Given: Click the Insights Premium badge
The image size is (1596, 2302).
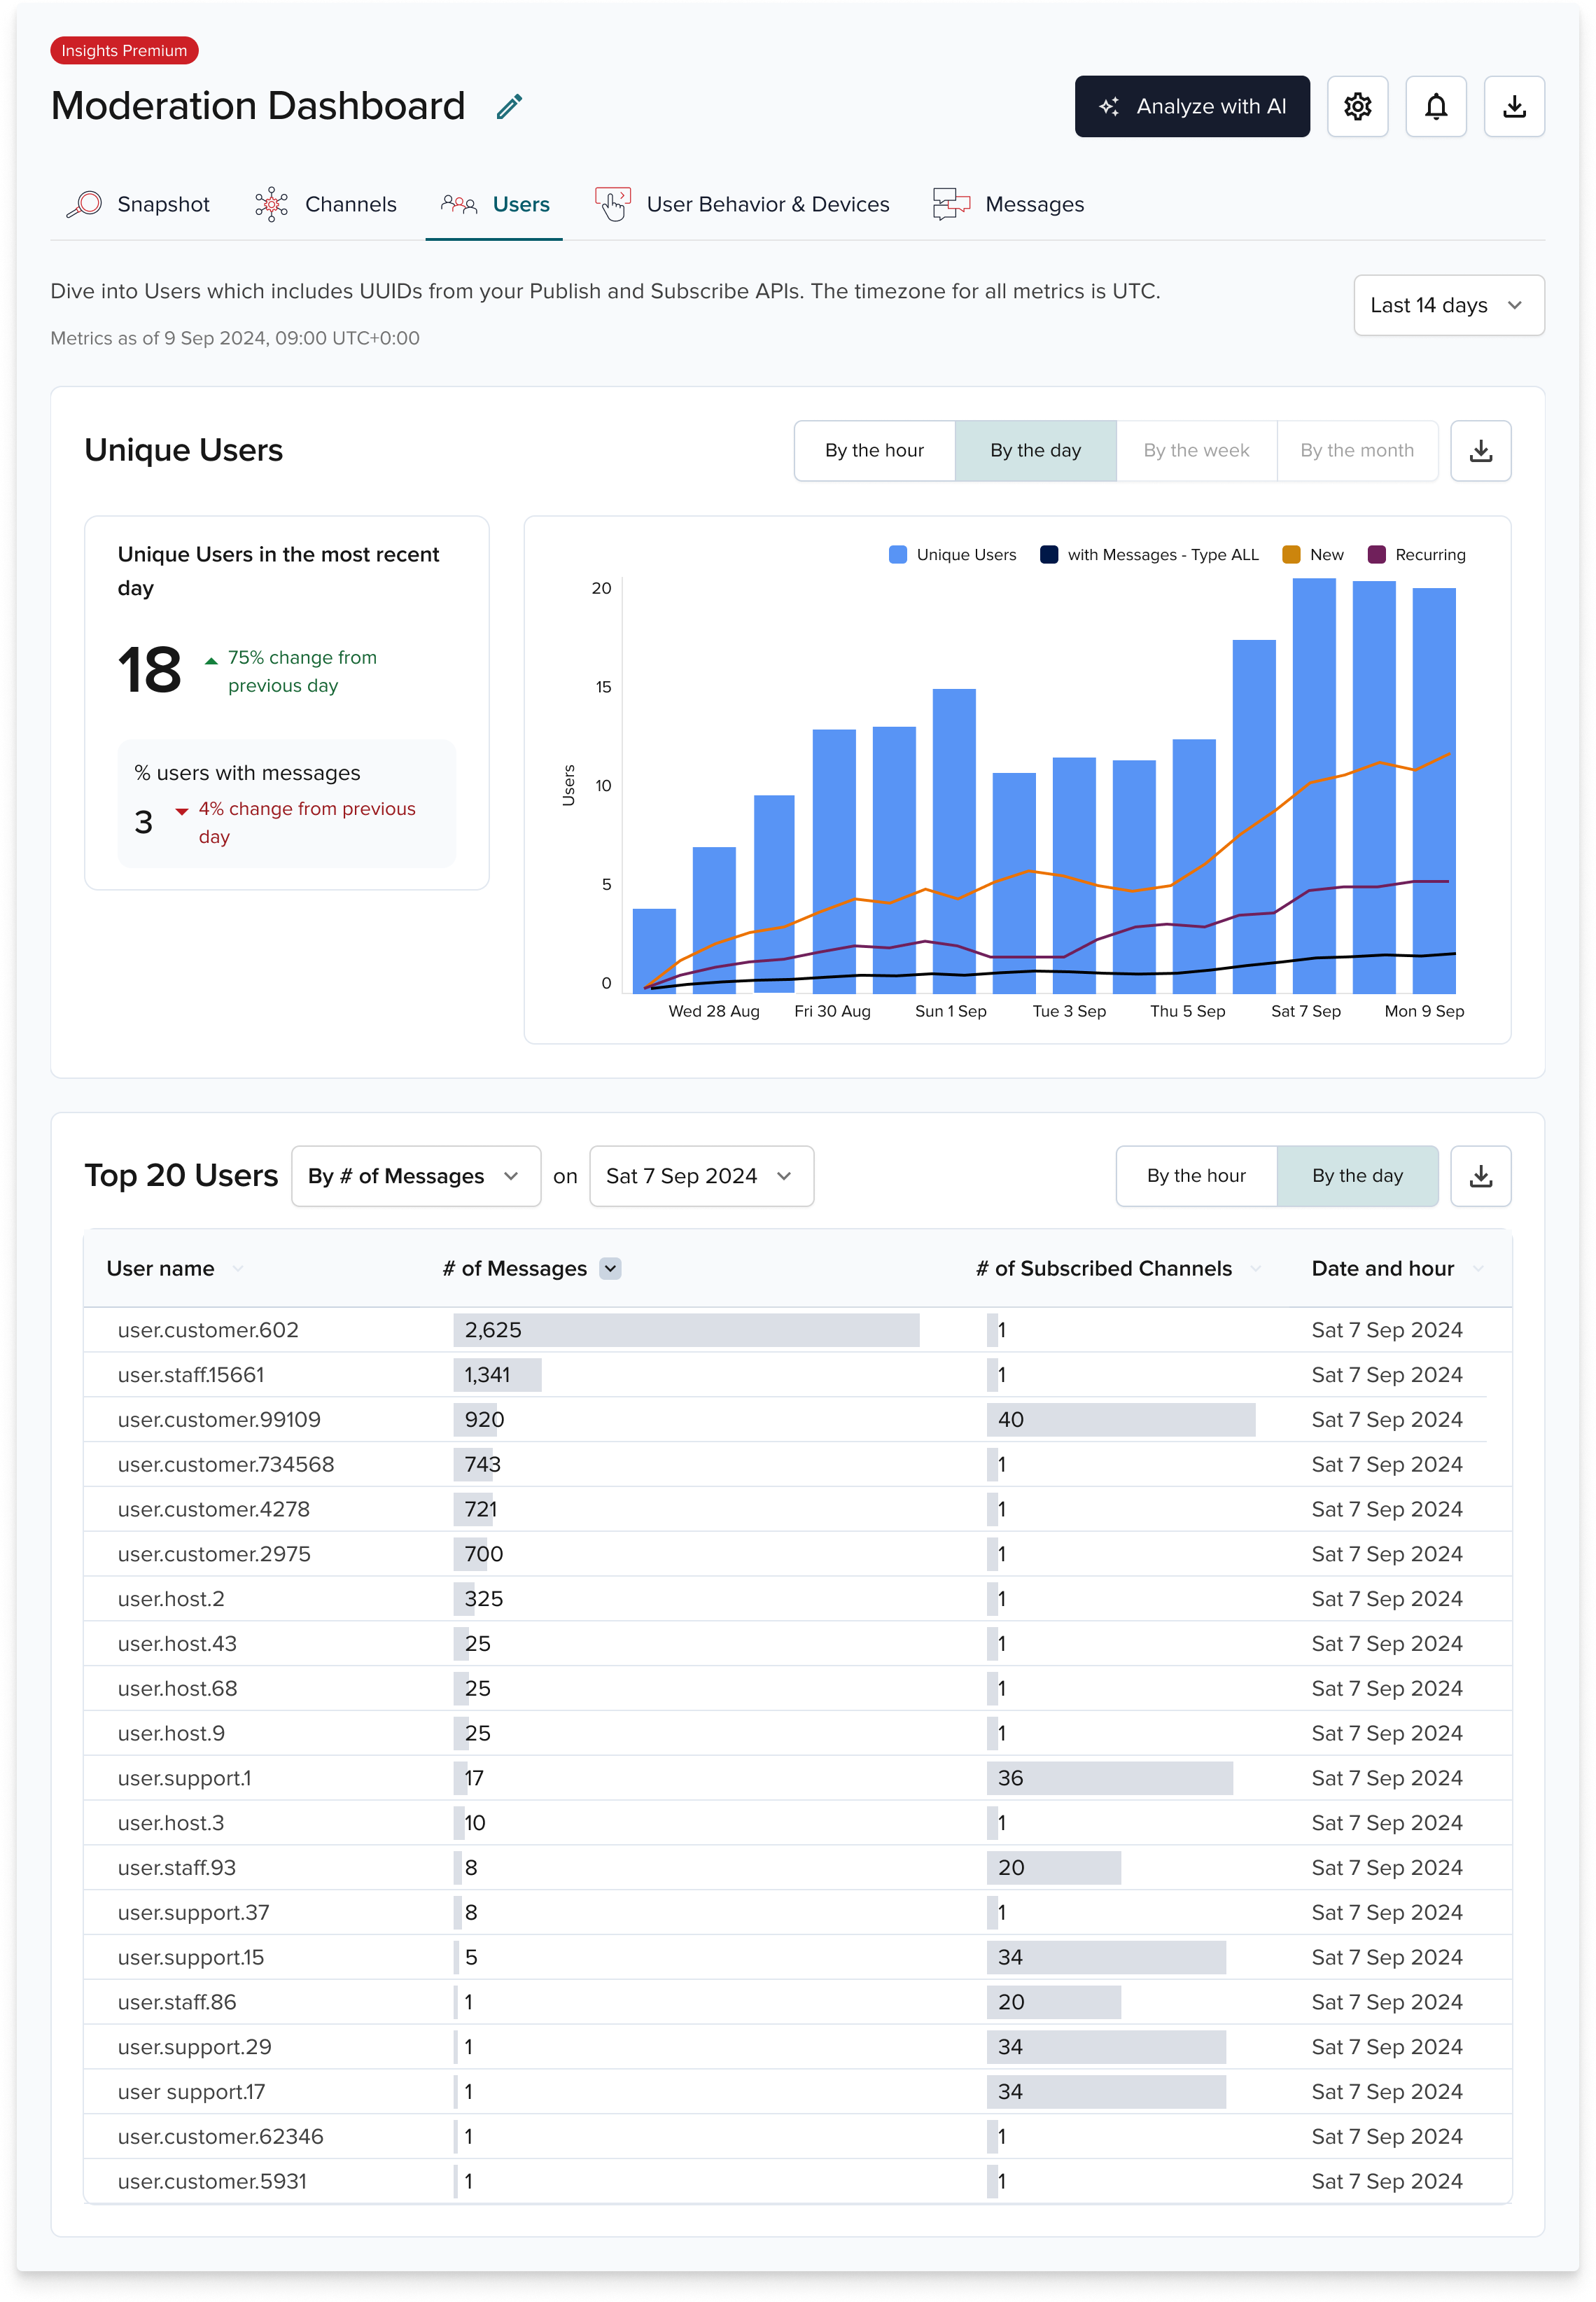Looking at the screenshot, I should tap(124, 50).
